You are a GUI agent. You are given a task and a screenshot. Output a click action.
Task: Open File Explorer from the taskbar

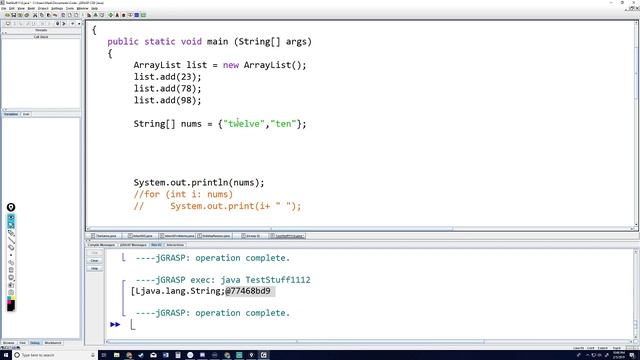pyautogui.click(x=117, y=355)
